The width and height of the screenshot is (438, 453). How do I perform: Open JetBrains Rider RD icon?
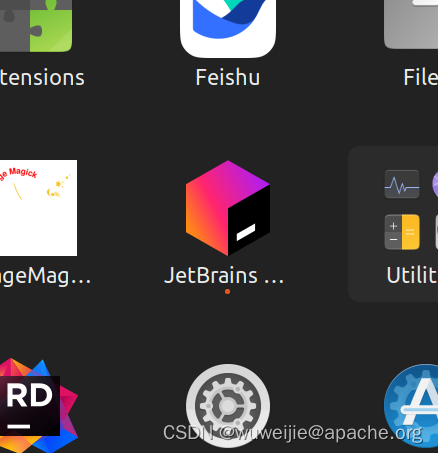(x=38, y=405)
